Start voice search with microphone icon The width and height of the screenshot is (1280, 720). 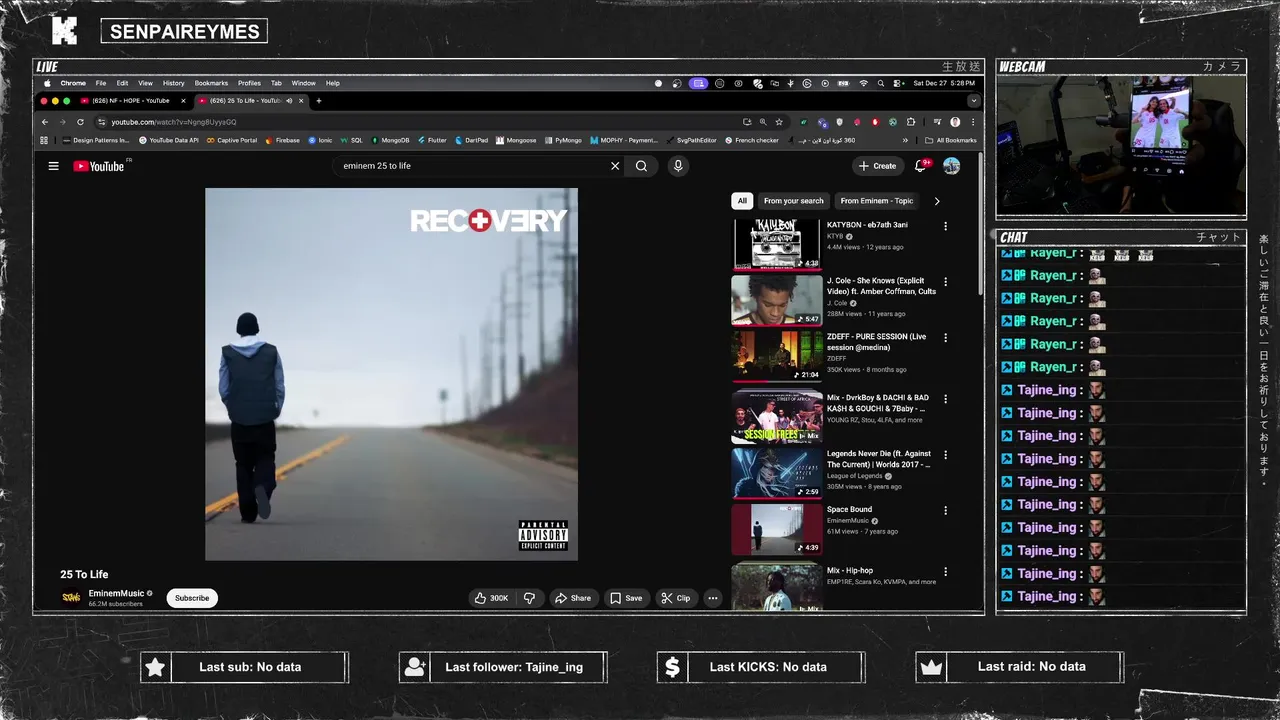click(678, 166)
